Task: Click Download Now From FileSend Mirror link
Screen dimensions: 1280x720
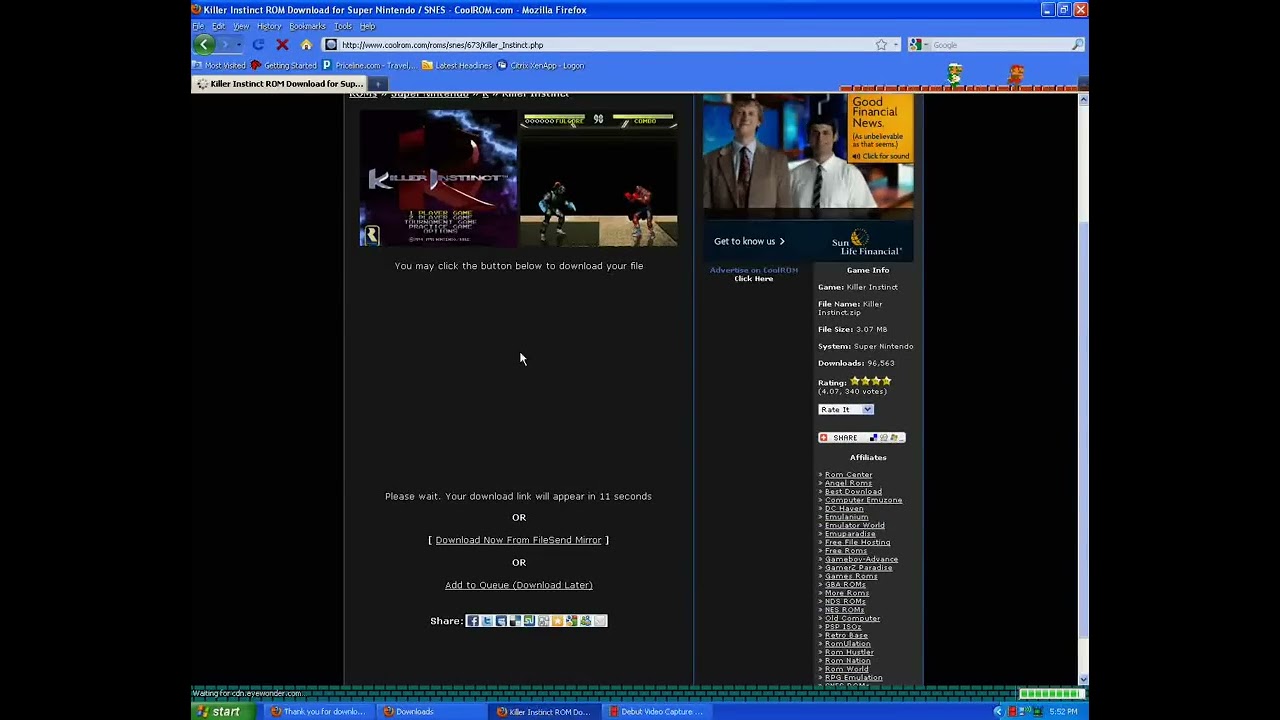Action: coord(518,540)
